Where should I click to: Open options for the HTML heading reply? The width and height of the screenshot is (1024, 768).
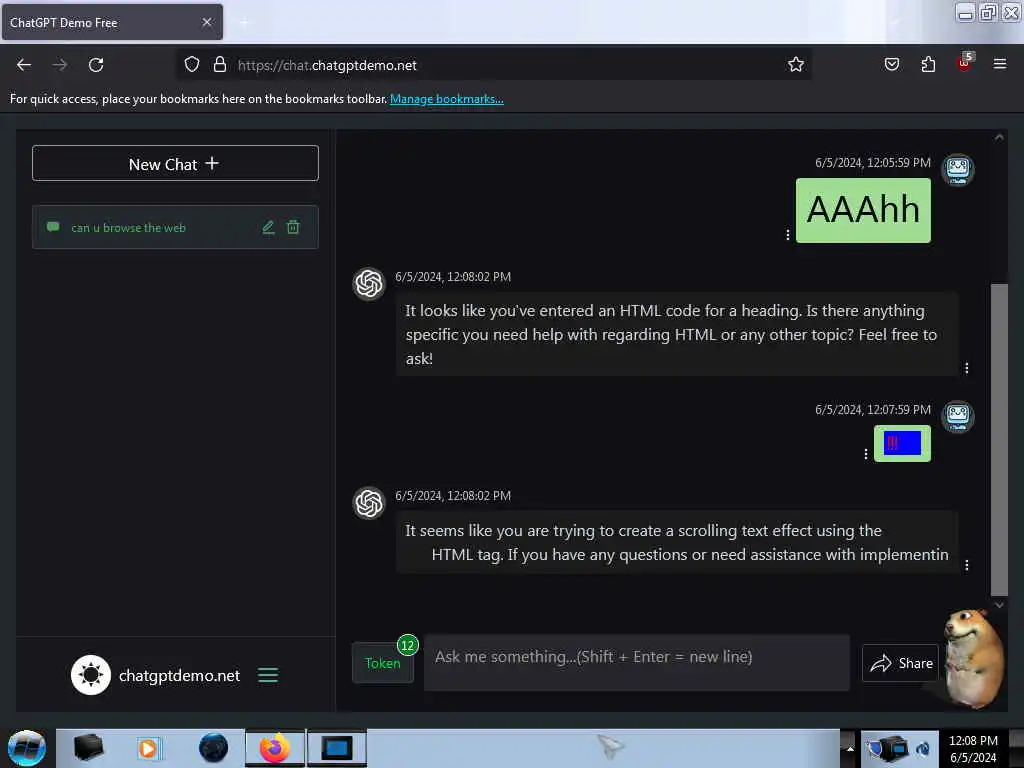pyautogui.click(x=967, y=368)
